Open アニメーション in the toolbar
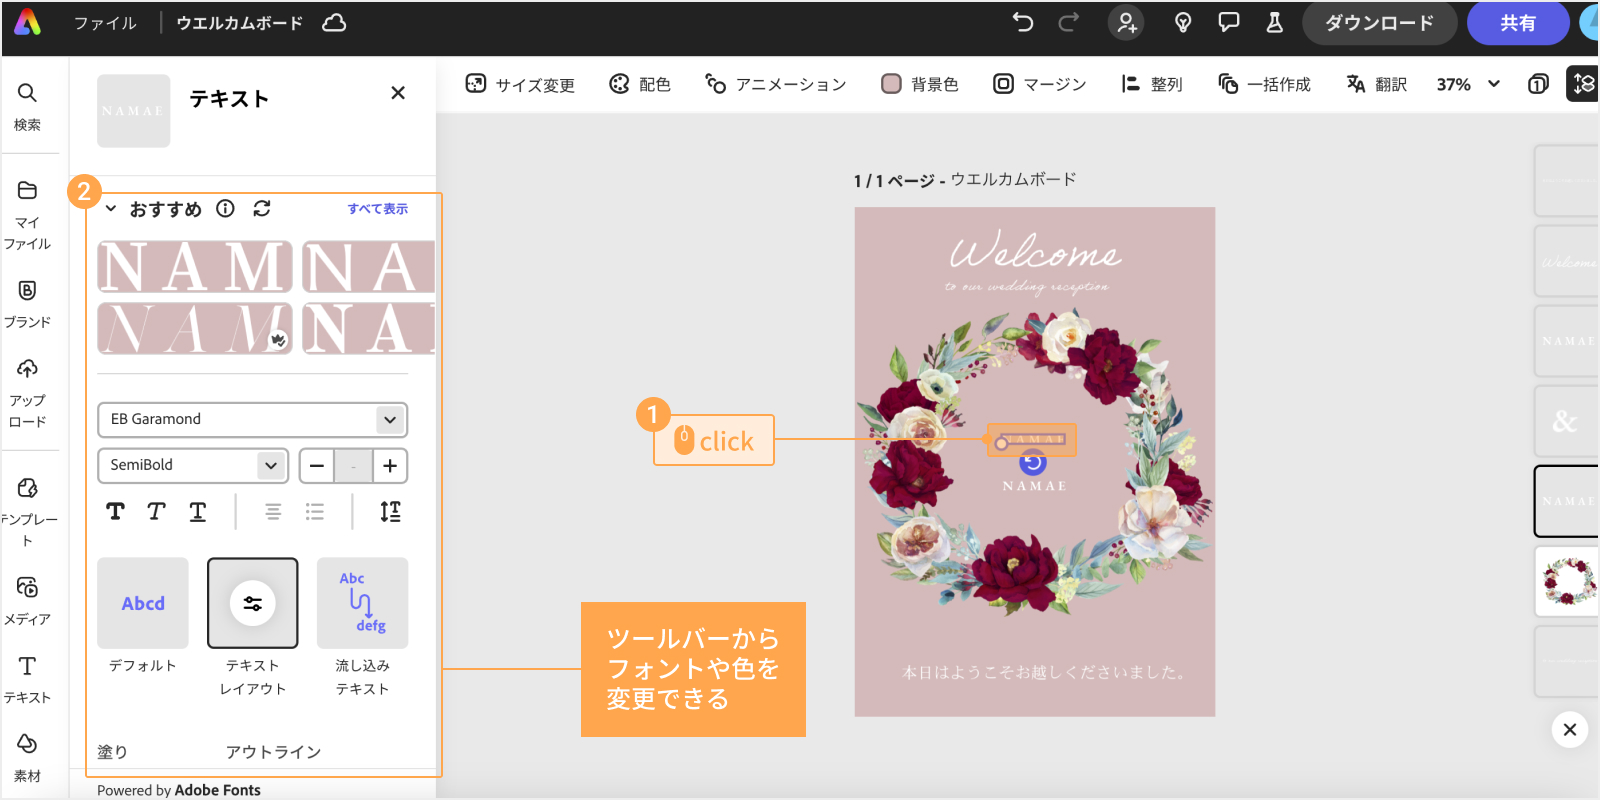1600x800 pixels. tap(776, 84)
